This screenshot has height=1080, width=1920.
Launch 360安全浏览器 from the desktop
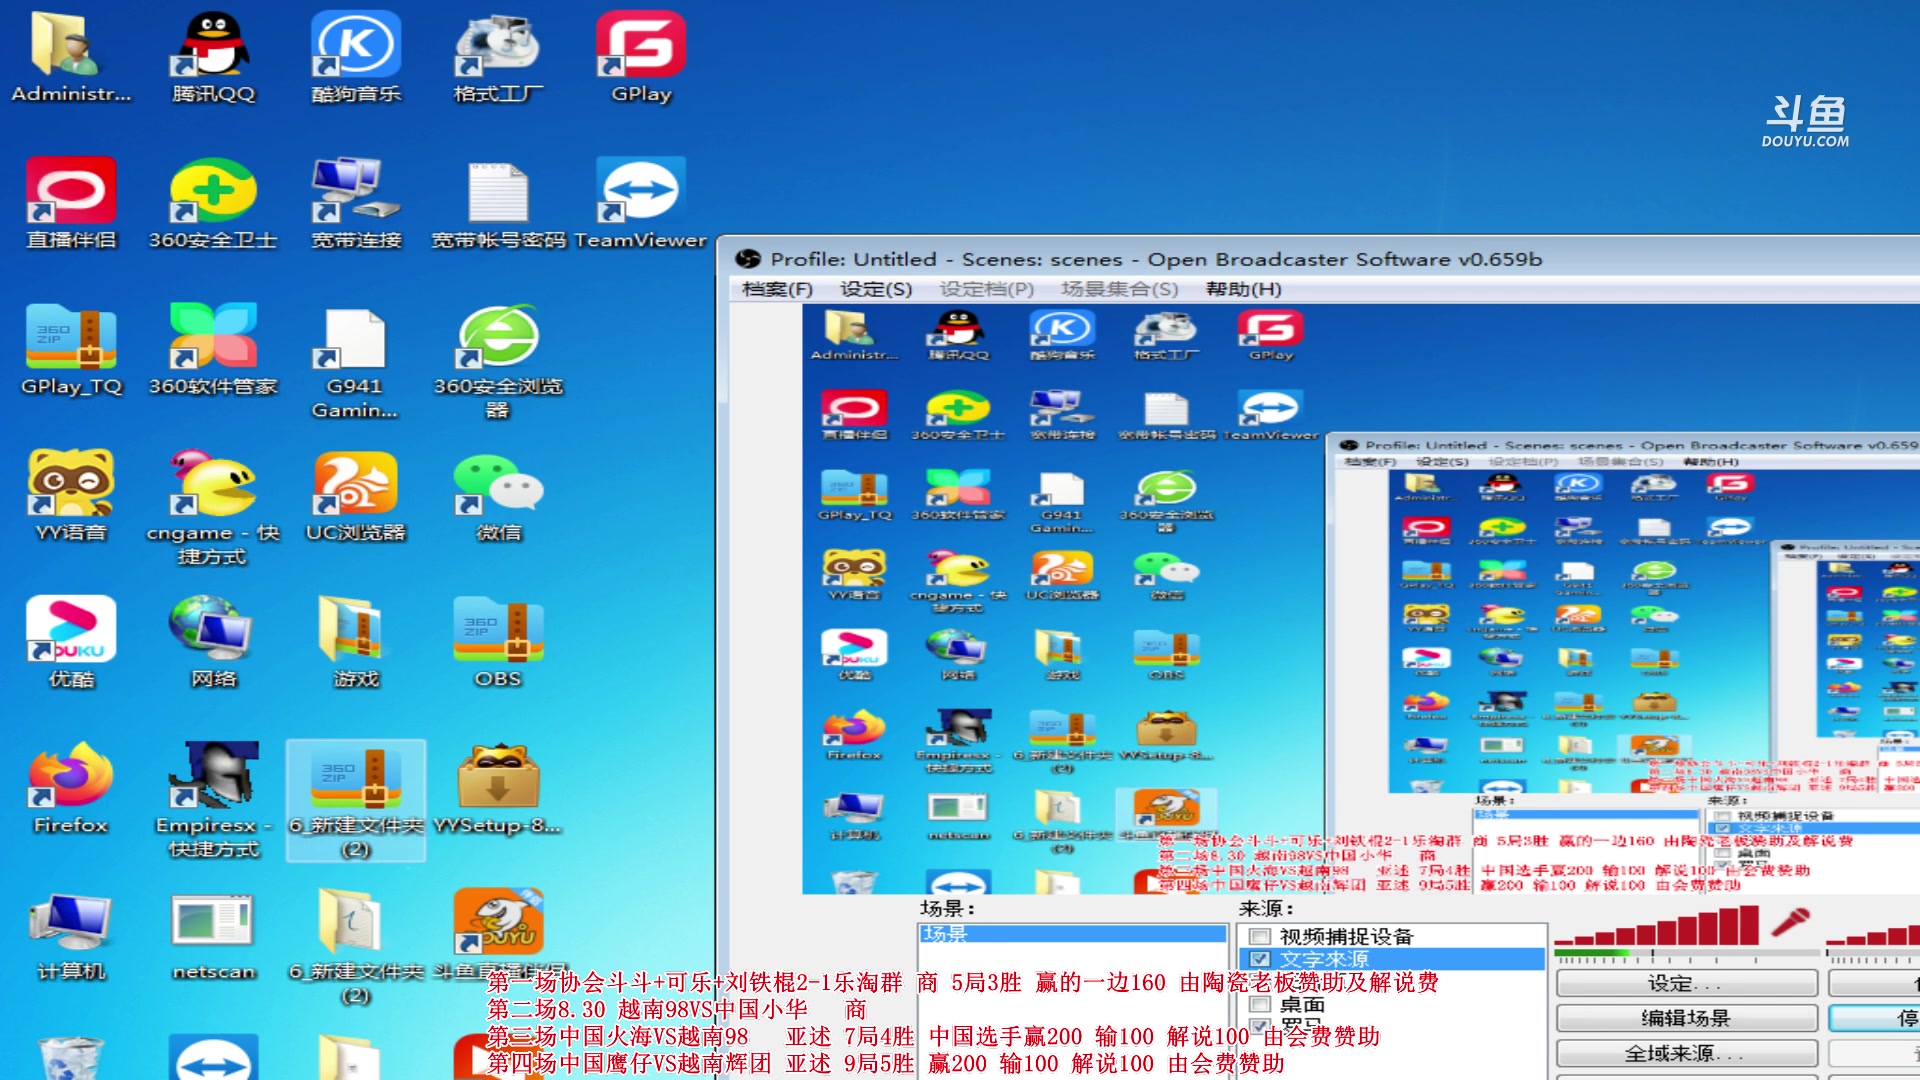pos(498,362)
